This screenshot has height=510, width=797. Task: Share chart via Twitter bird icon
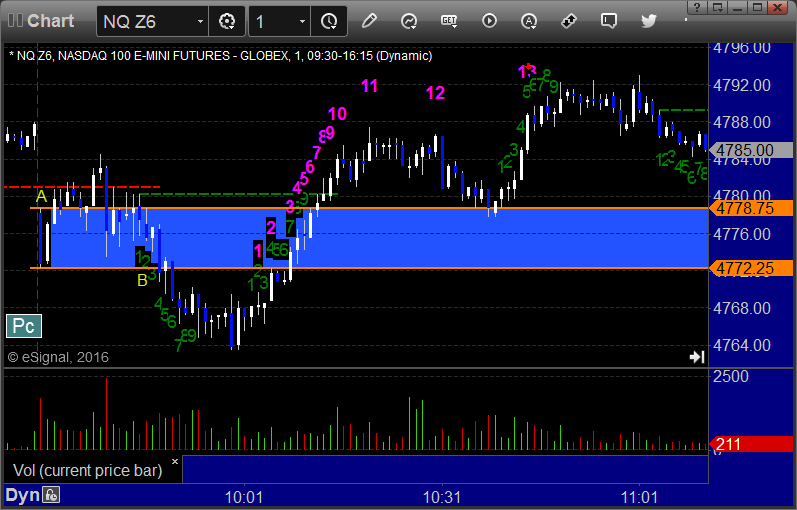point(649,21)
